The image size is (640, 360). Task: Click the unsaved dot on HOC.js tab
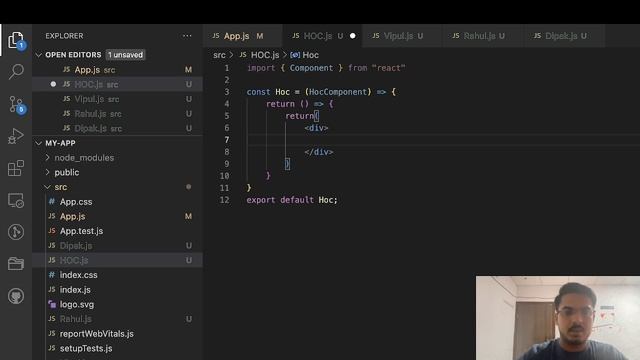tap(353, 36)
